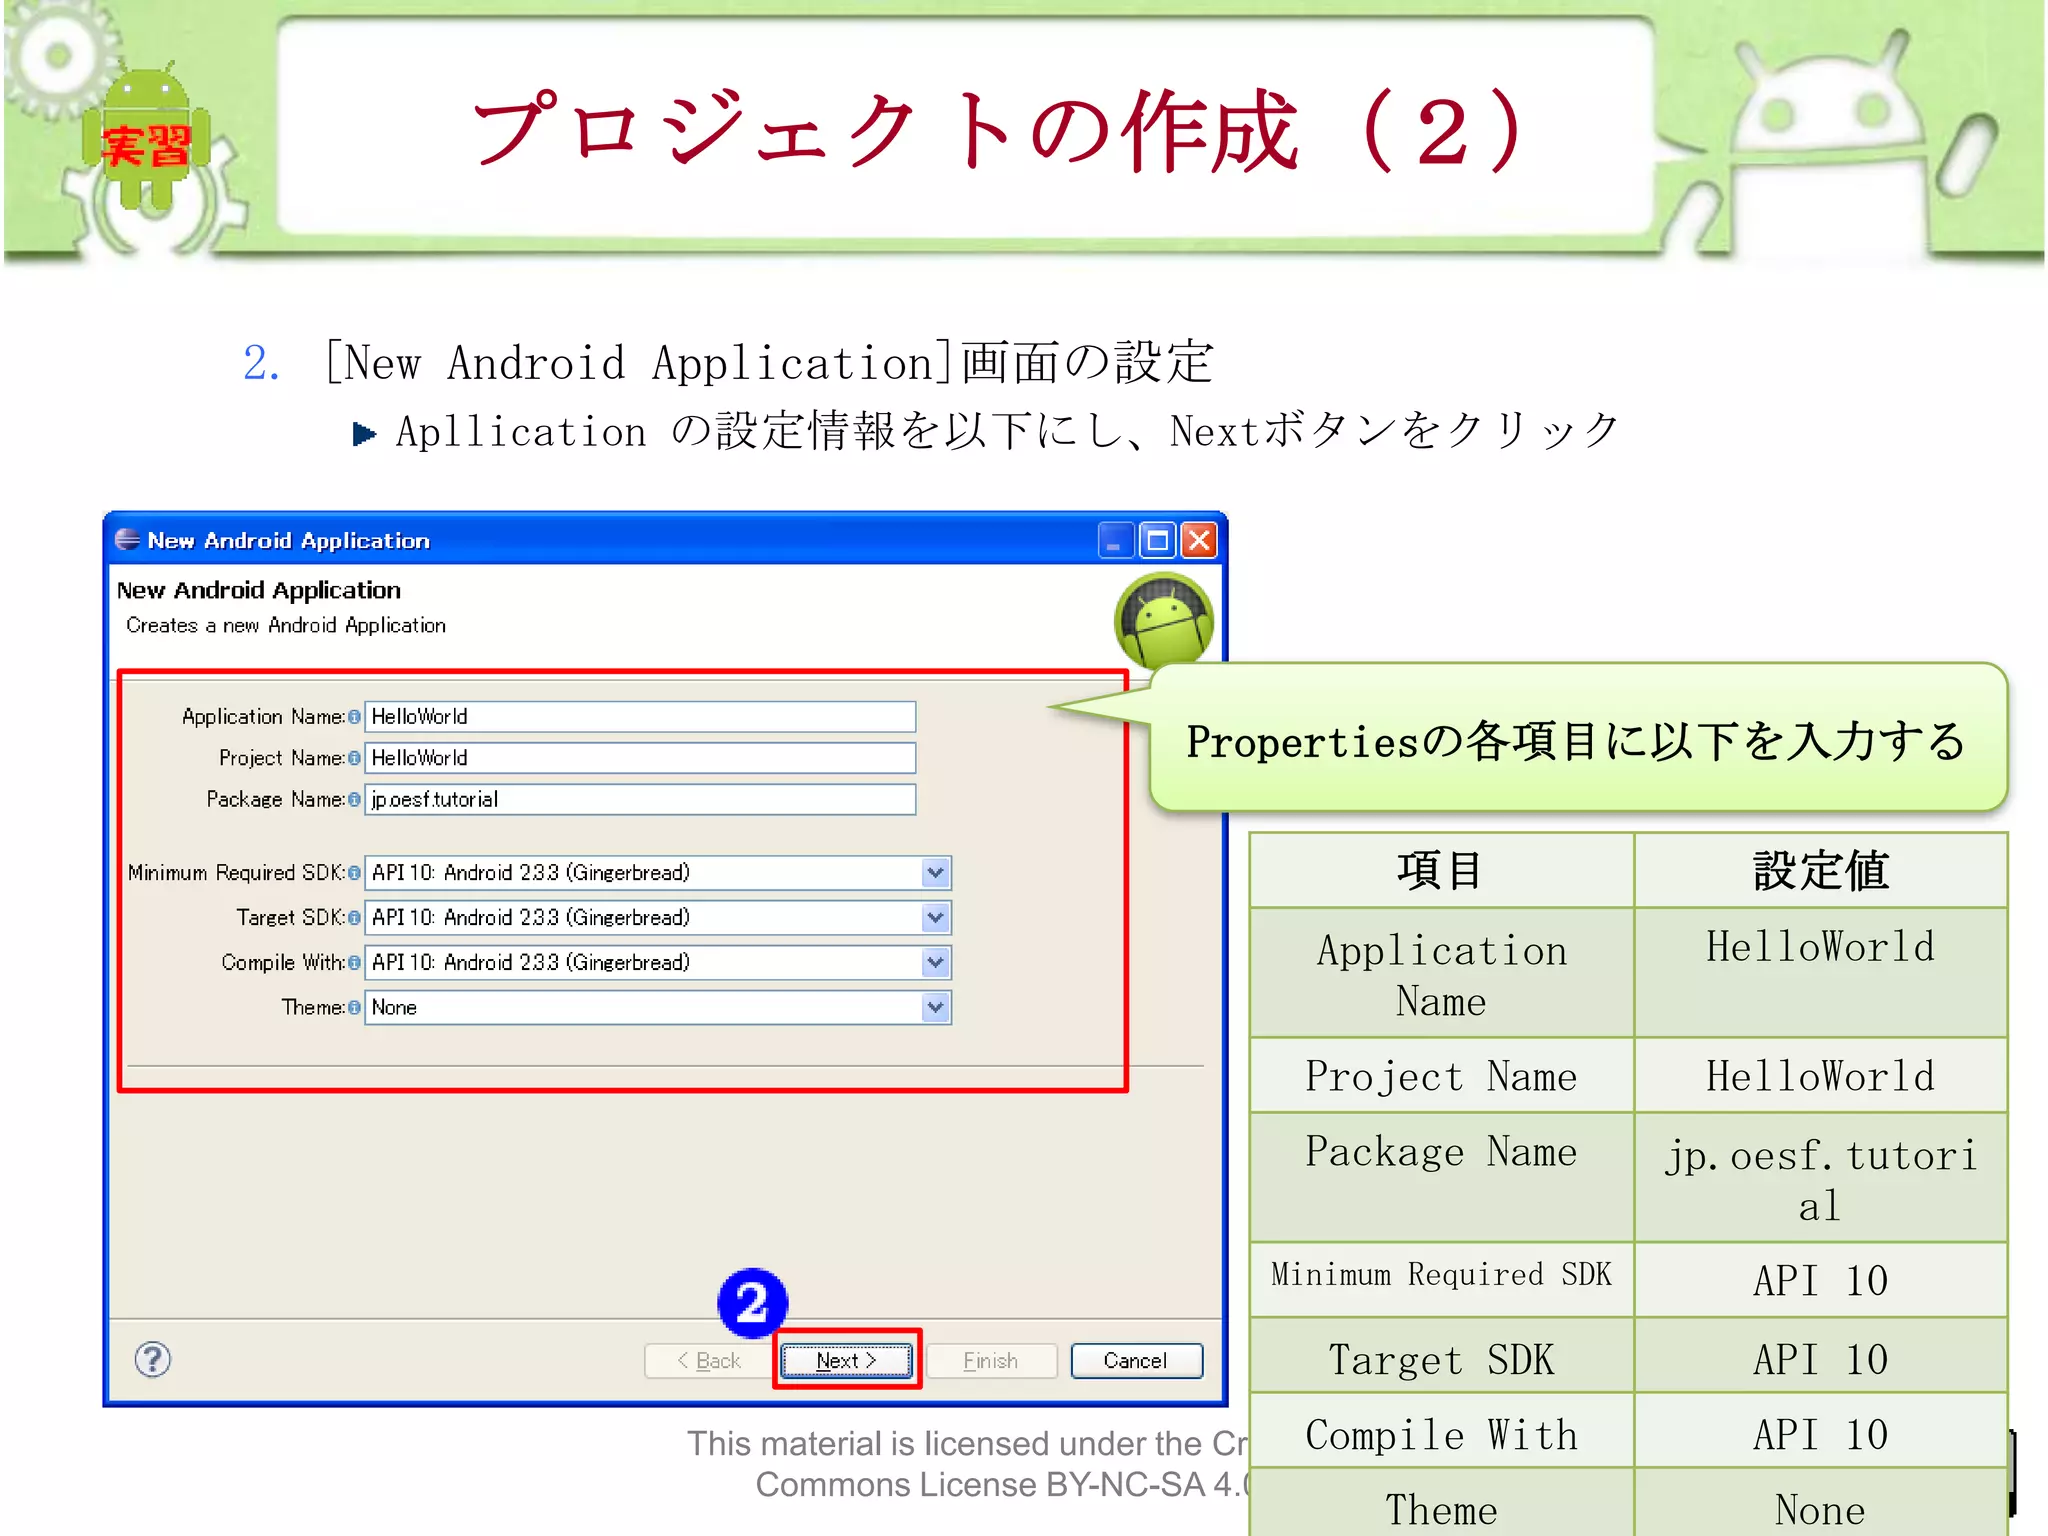Screen dimensions: 2048x1536
Task: Click info icon beside Compile With label
Action: click(354, 963)
